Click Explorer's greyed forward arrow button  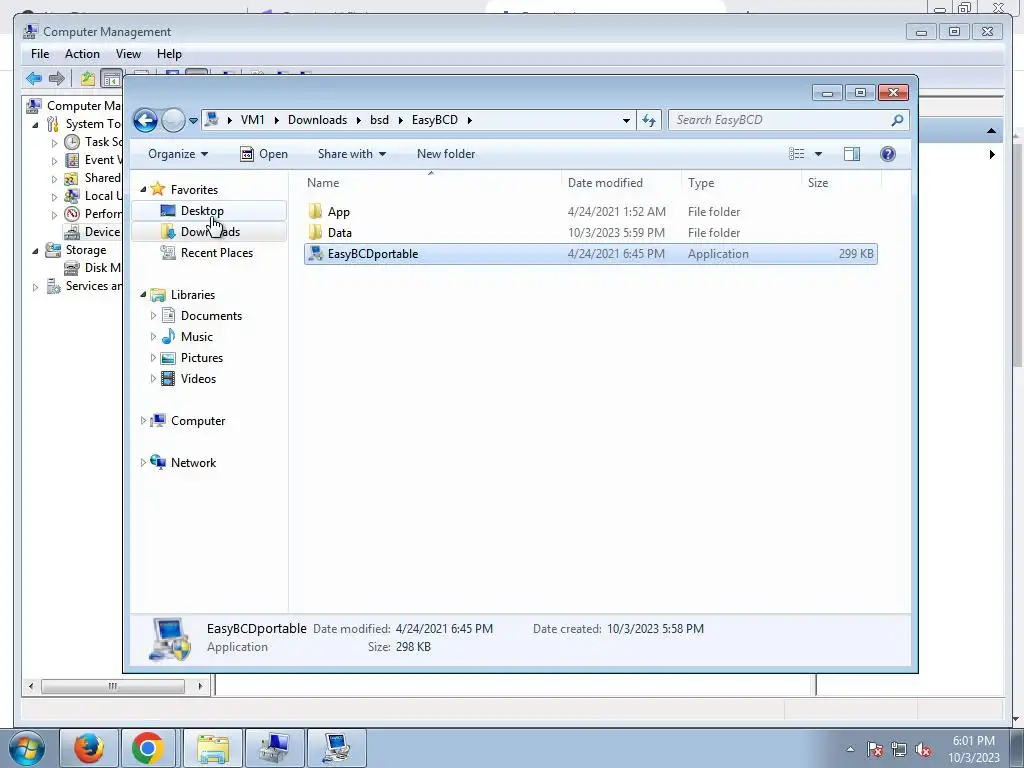(173, 120)
